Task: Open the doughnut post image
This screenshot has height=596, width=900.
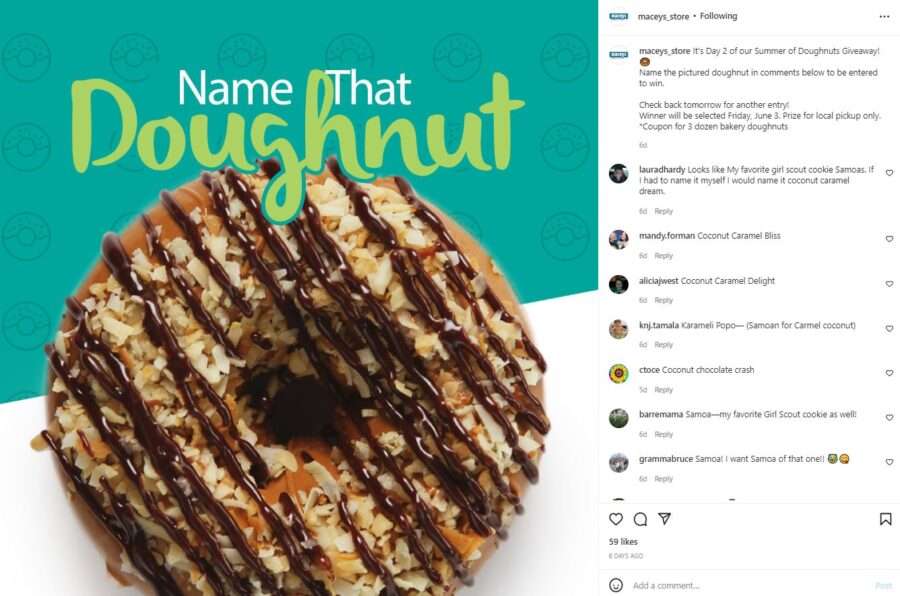Action: pos(299,298)
